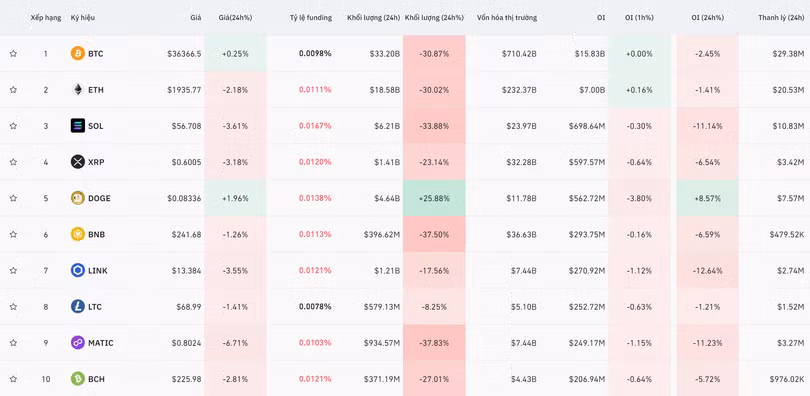Open the DOGE symbol link

99,198
